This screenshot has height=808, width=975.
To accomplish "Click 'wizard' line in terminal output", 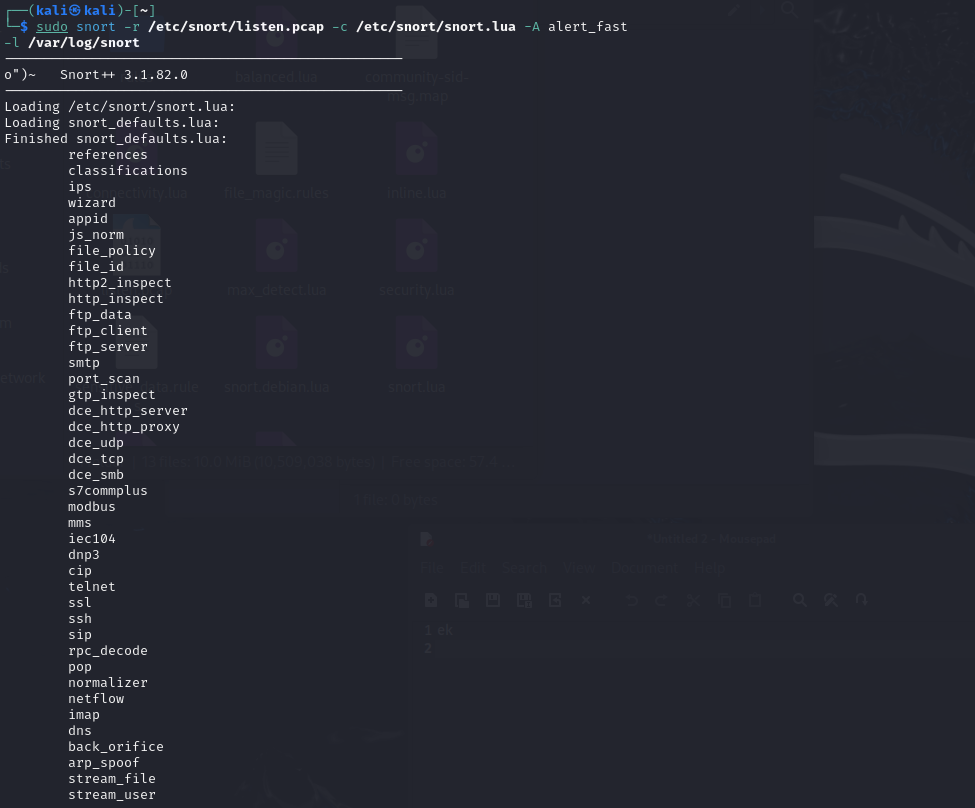I will point(91,203).
